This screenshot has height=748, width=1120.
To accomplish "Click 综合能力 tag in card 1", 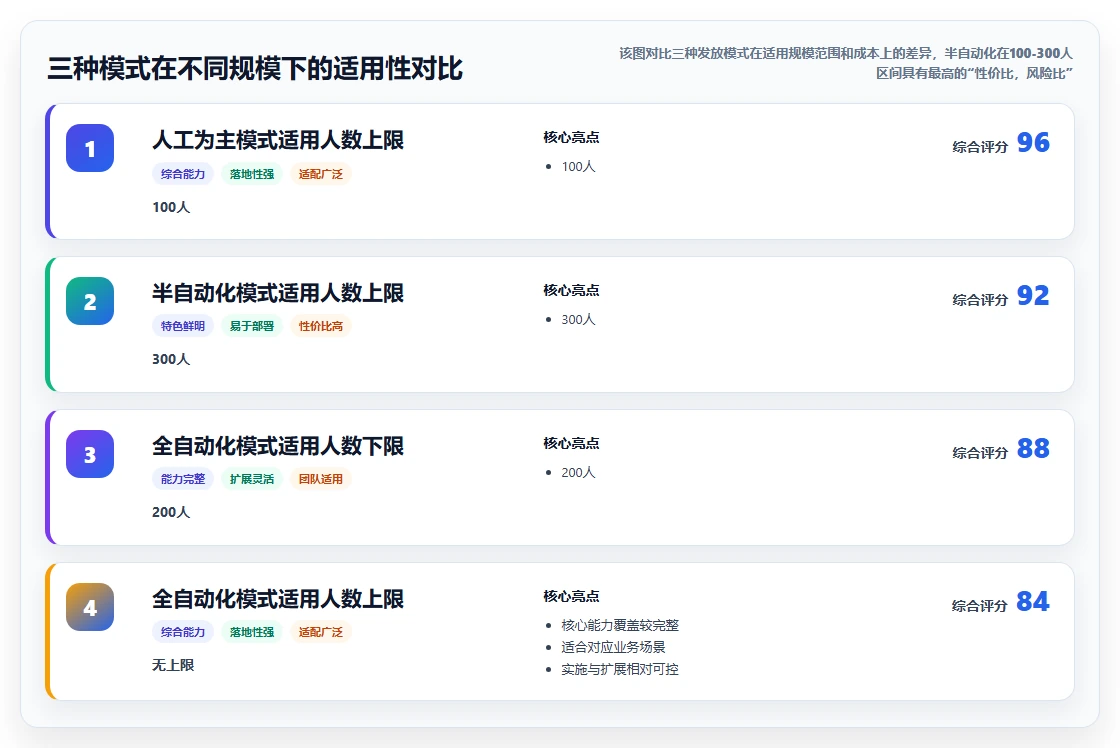I will point(183,174).
